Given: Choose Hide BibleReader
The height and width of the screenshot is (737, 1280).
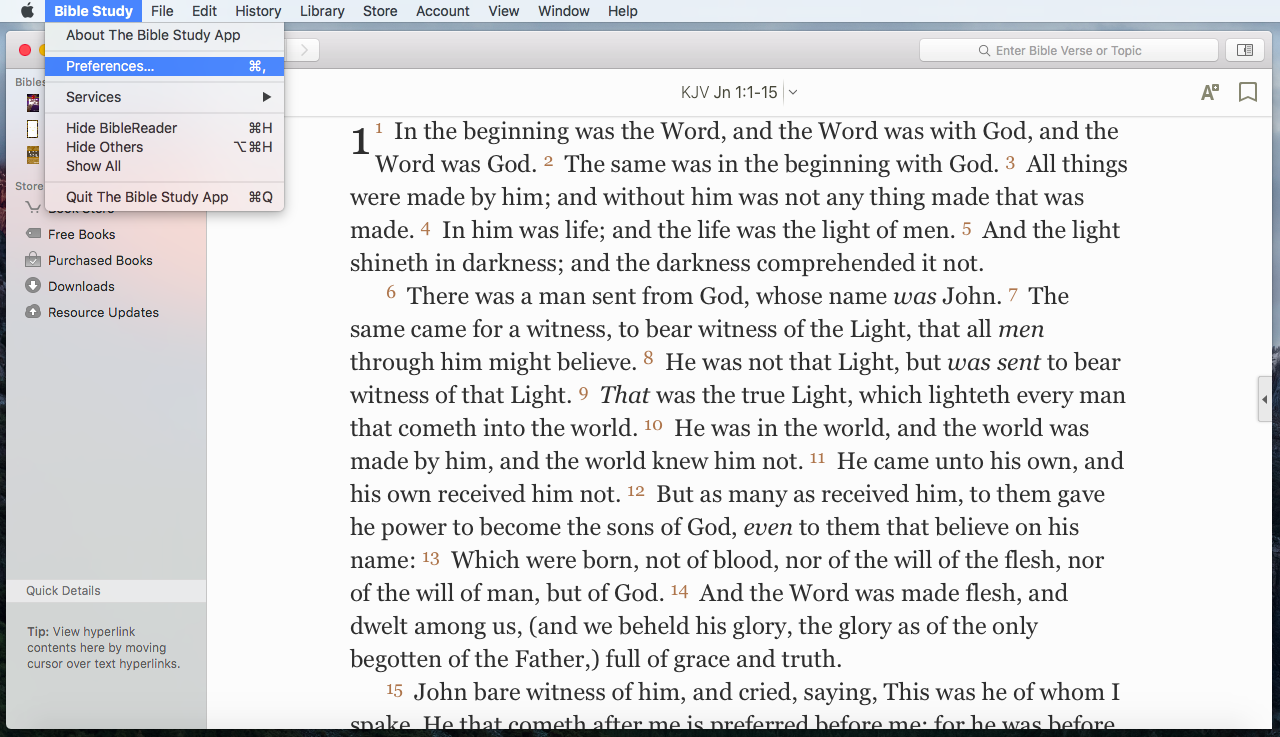Looking at the screenshot, I should pos(165,128).
